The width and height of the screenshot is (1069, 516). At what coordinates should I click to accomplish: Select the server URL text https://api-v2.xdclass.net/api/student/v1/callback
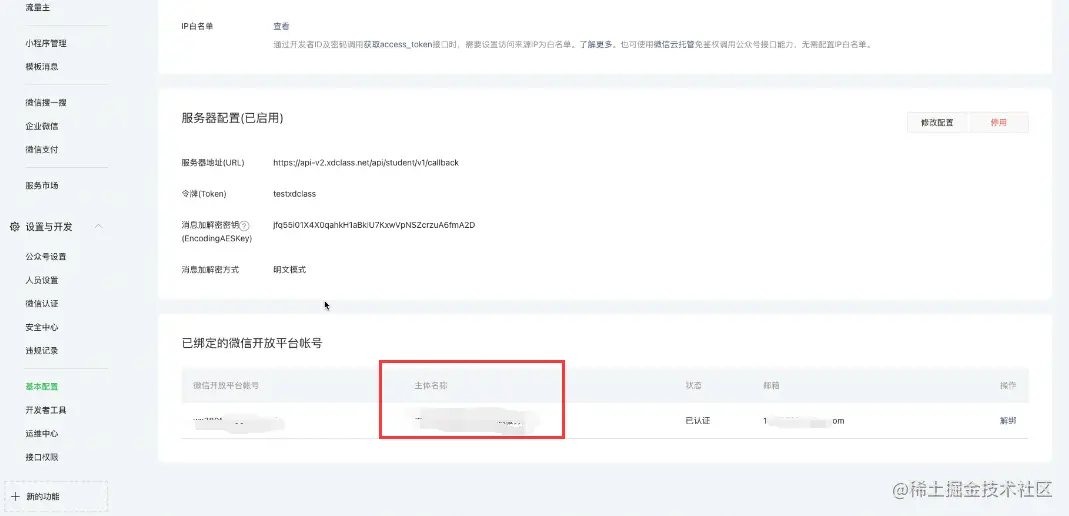click(366, 163)
